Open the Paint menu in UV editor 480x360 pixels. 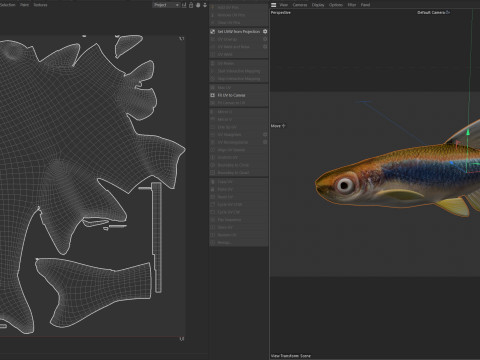(x=24, y=5)
